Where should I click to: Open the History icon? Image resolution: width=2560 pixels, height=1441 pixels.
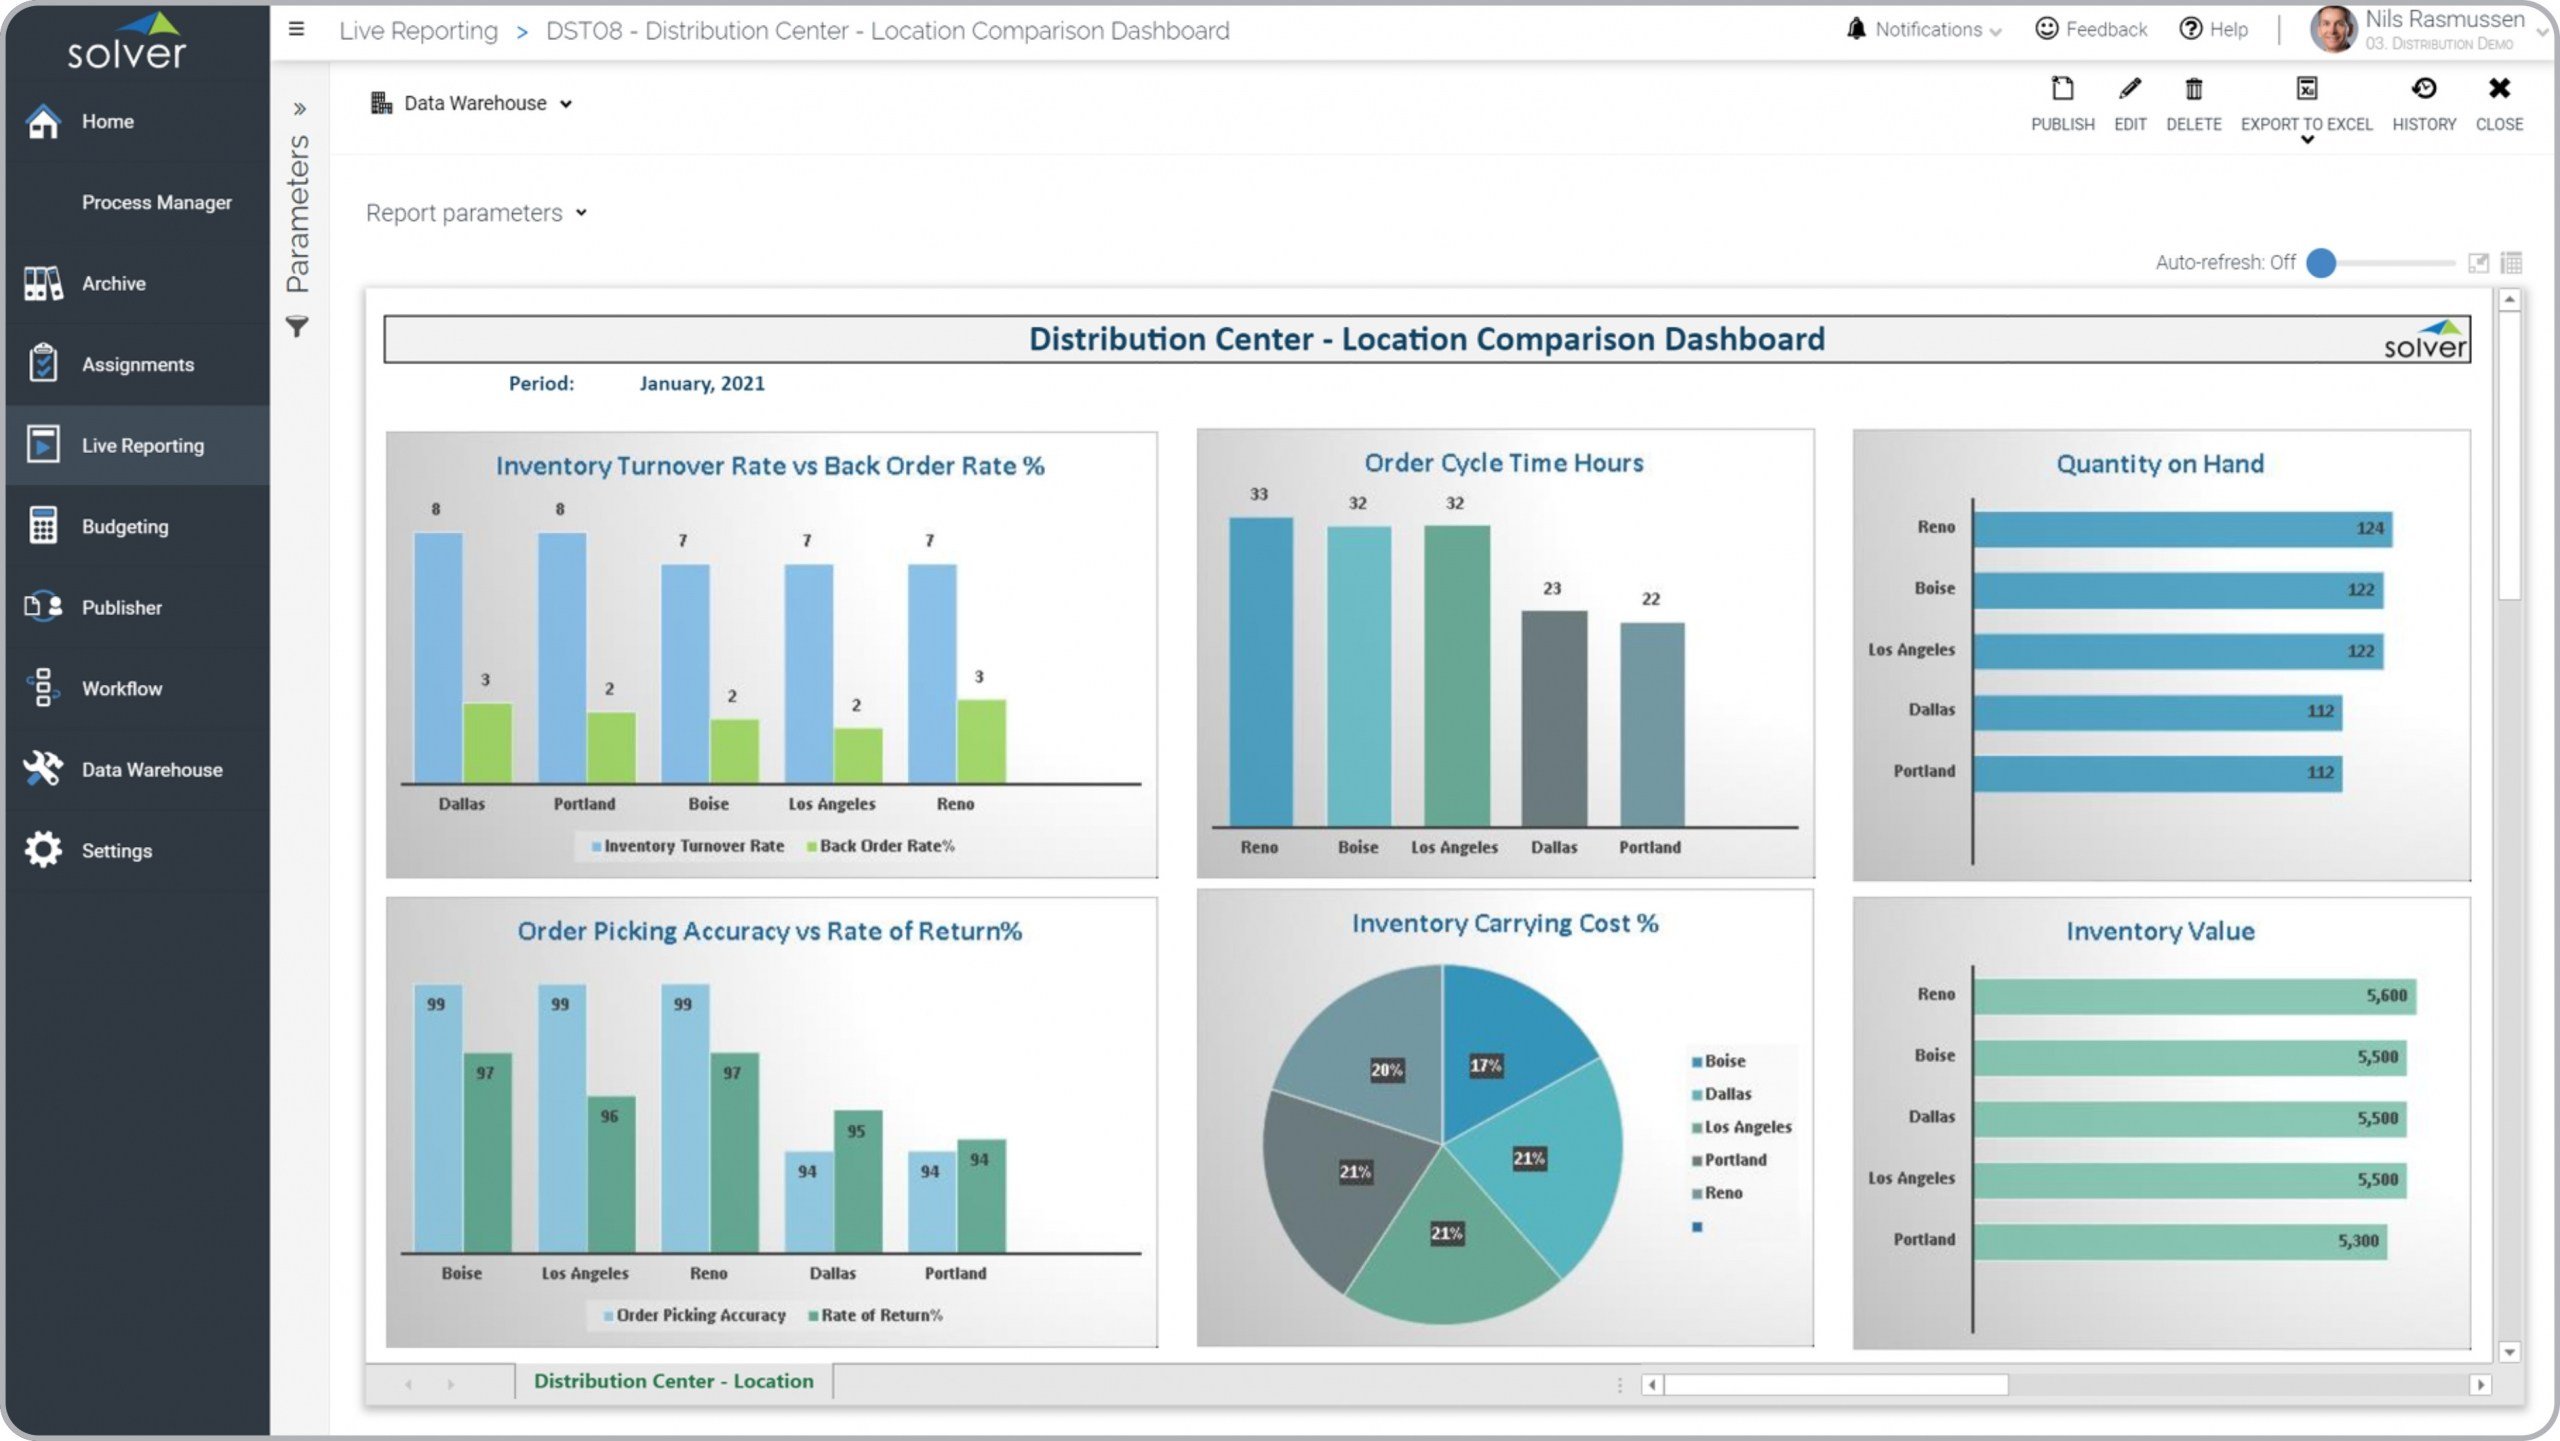coord(2423,90)
